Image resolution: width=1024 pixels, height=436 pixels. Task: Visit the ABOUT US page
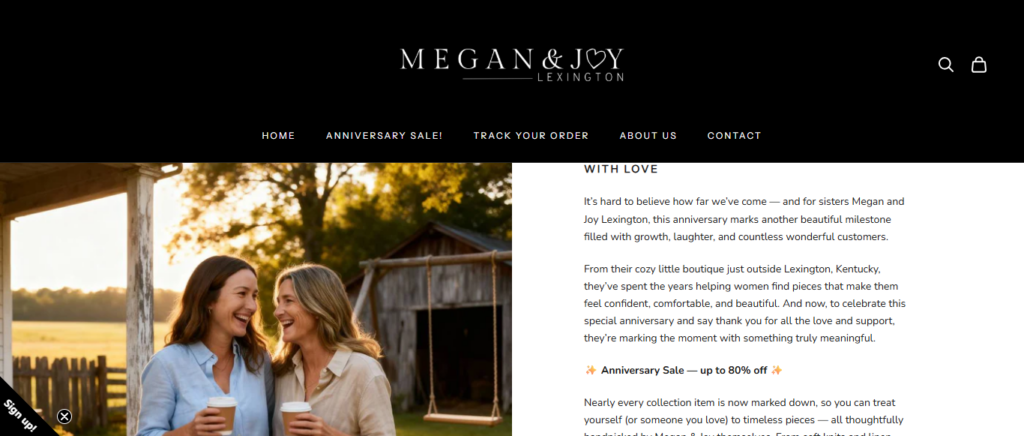pyautogui.click(x=648, y=136)
